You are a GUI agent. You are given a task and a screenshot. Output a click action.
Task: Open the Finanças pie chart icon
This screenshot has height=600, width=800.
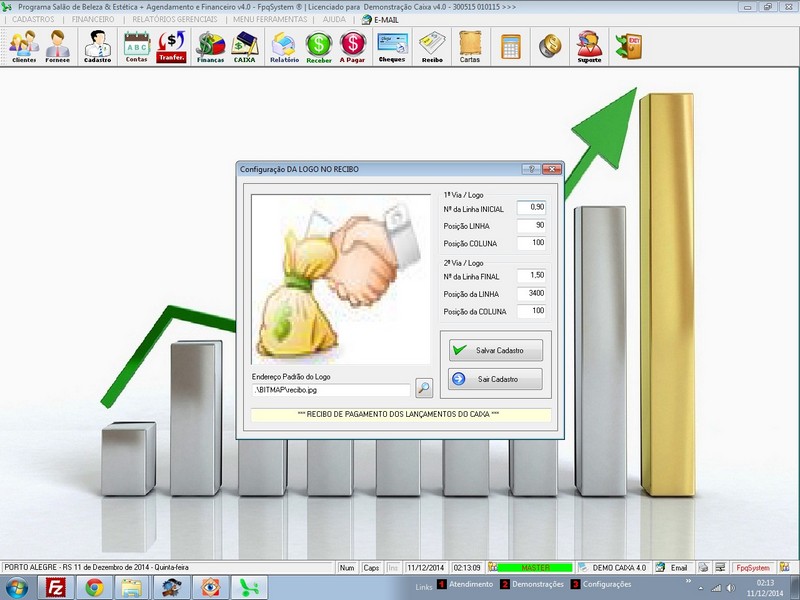(x=210, y=46)
